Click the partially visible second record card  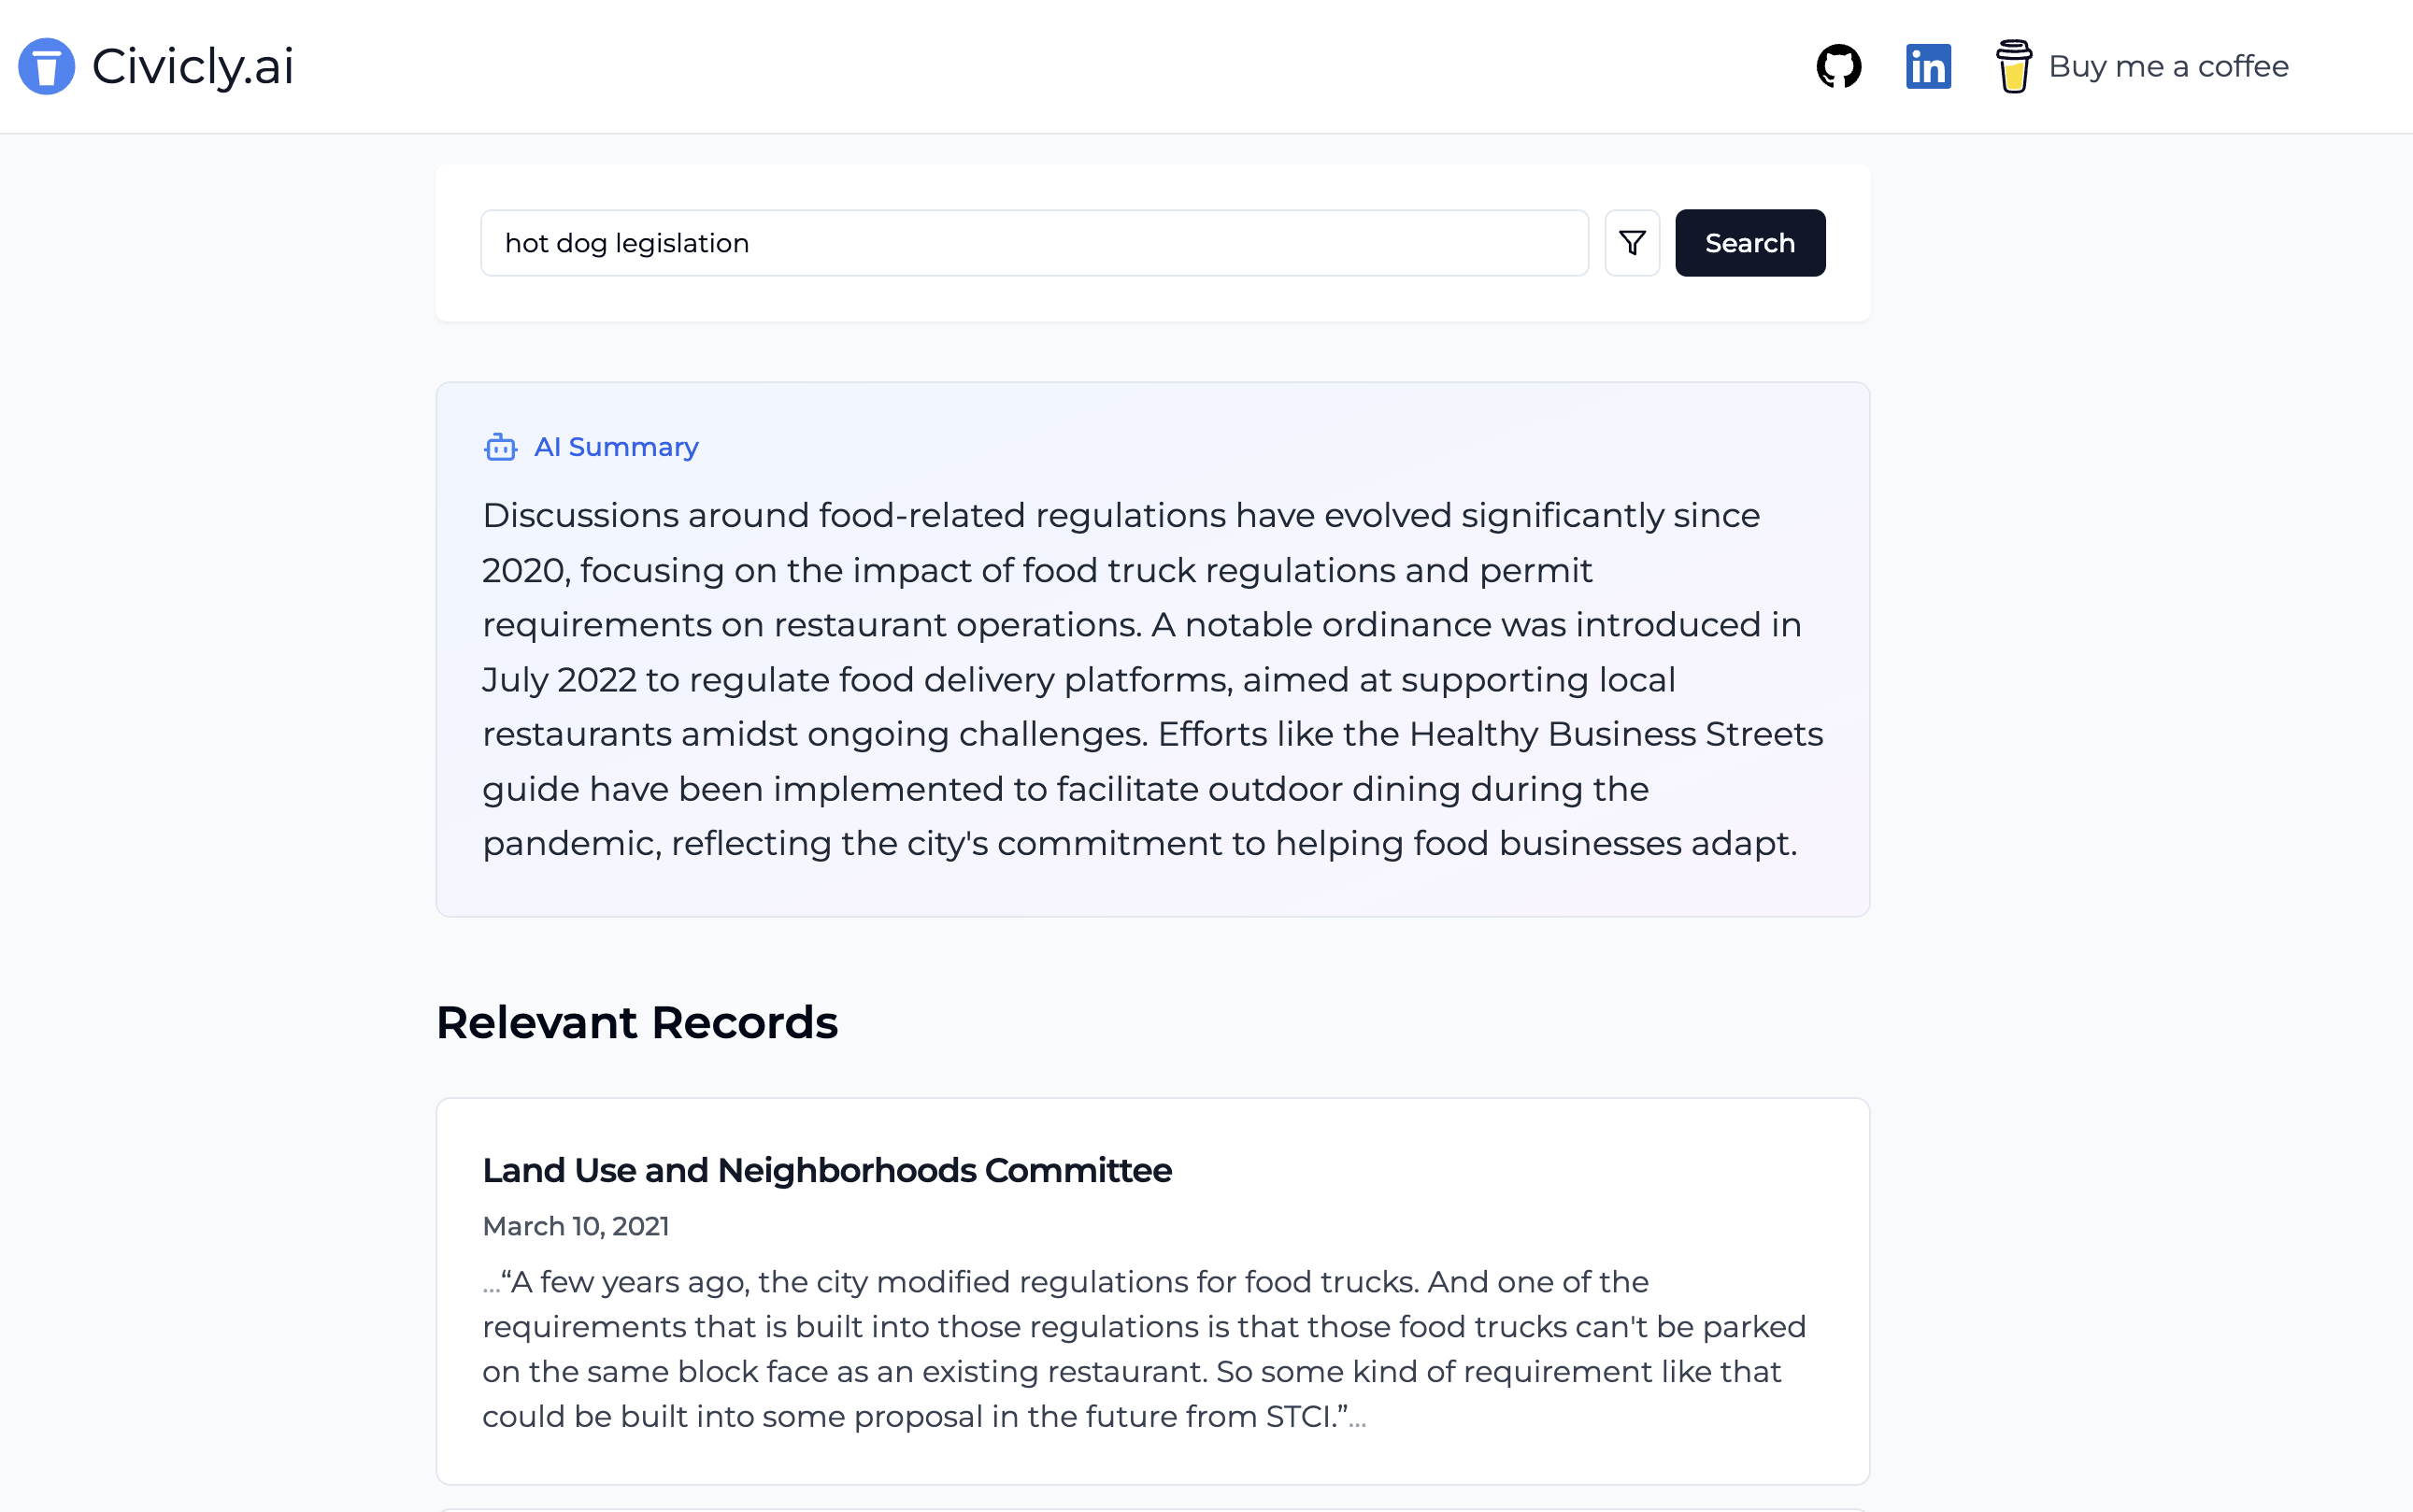[1150, 1509]
